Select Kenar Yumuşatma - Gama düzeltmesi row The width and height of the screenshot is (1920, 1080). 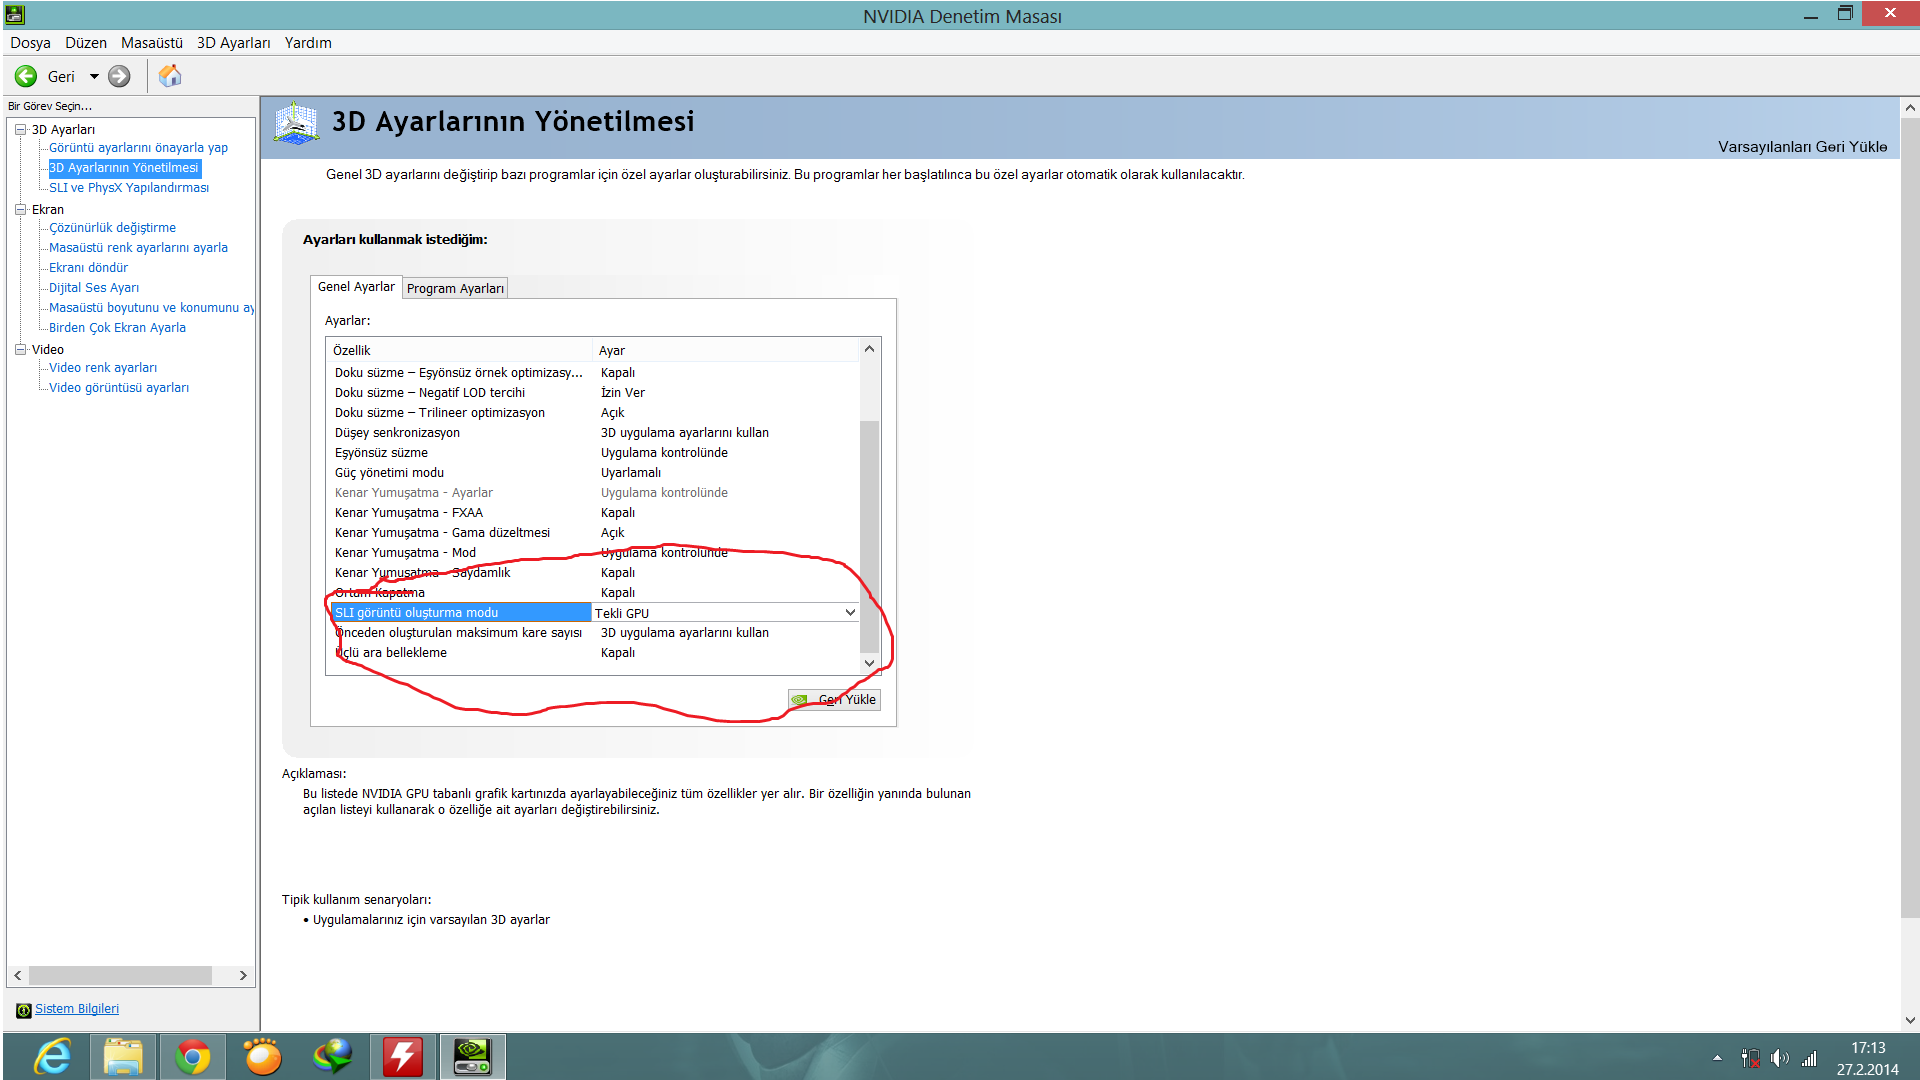click(x=594, y=533)
